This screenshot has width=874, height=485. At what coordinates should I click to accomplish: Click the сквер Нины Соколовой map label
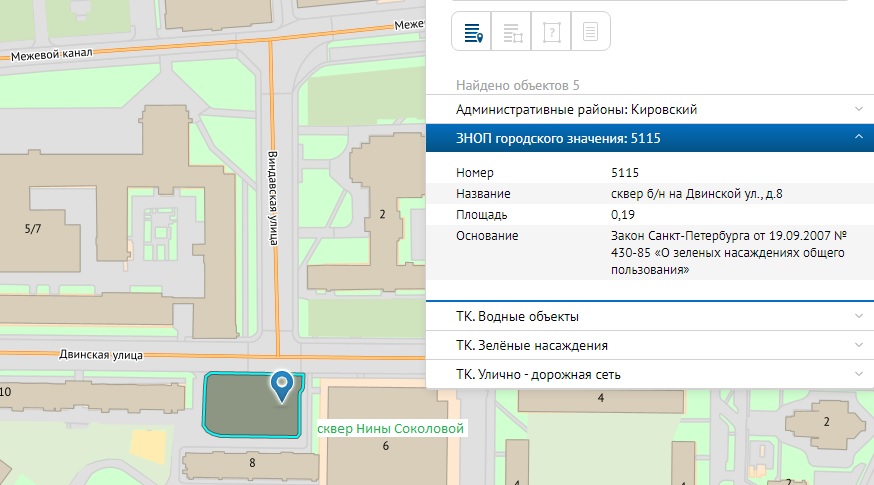click(x=391, y=429)
